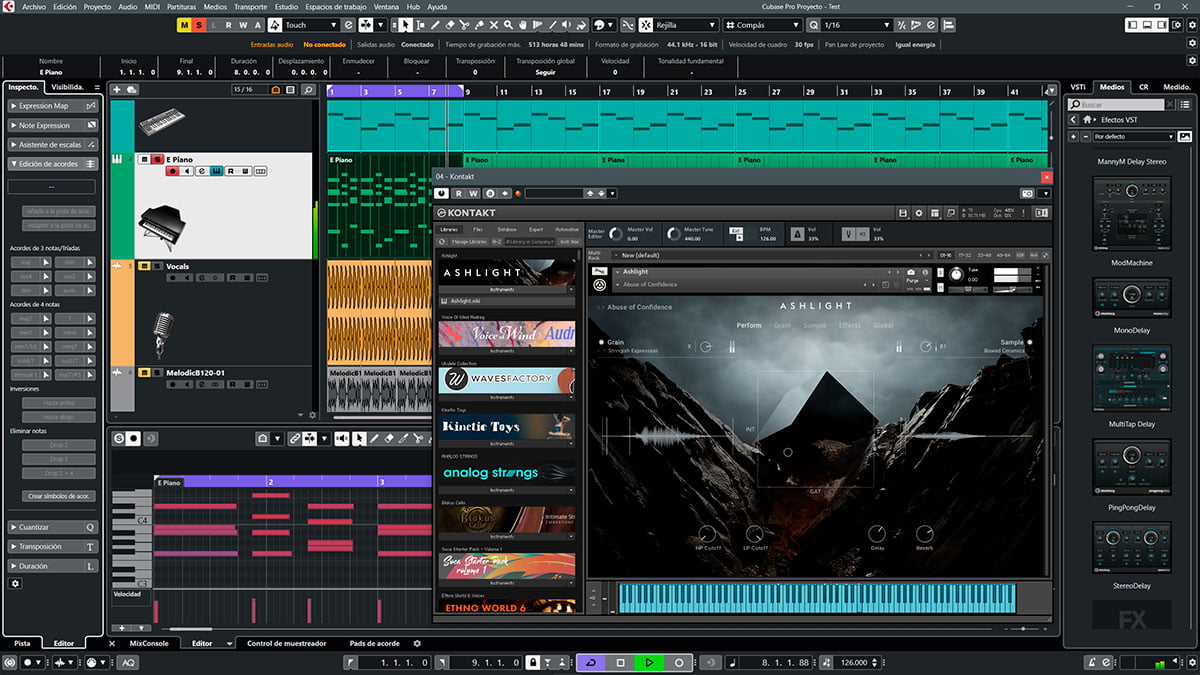Image resolution: width=1200 pixels, height=675 pixels.
Task: Click the AQ auto quantize button
Action: [x=129, y=662]
